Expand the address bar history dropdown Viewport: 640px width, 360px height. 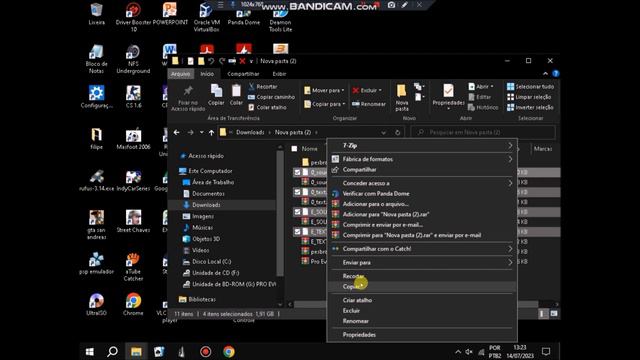383,132
